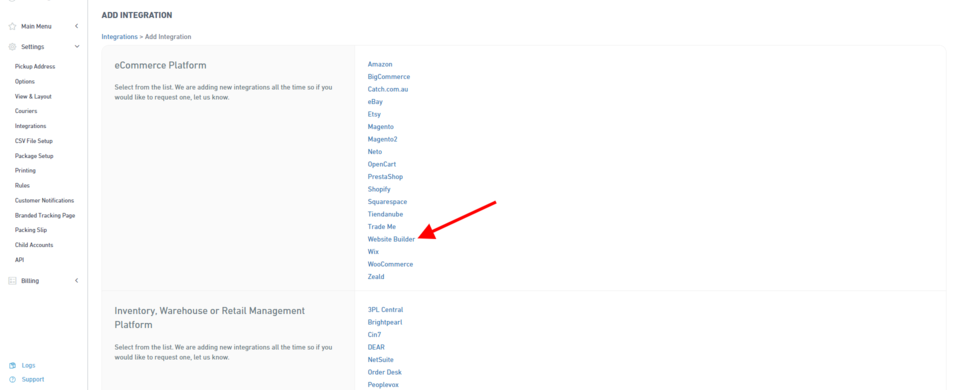The height and width of the screenshot is (390, 960).
Task: Select the NetSuite integration
Action: 380,360
